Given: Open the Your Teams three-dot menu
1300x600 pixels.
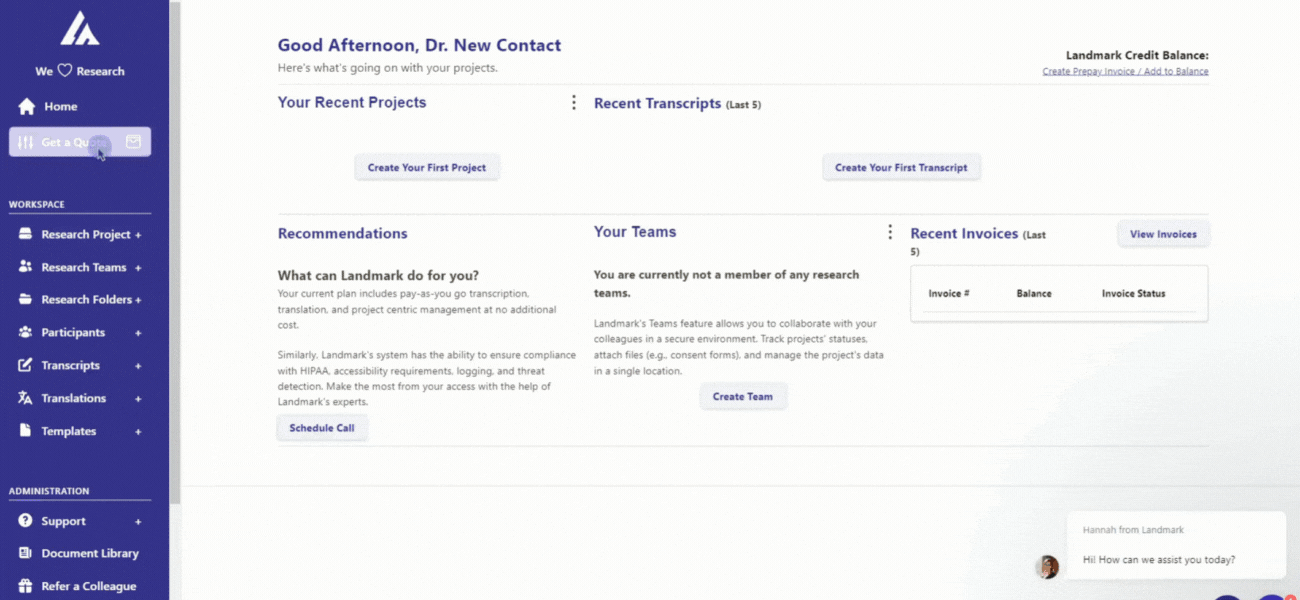Looking at the screenshot, I should [x=890, y=232].
